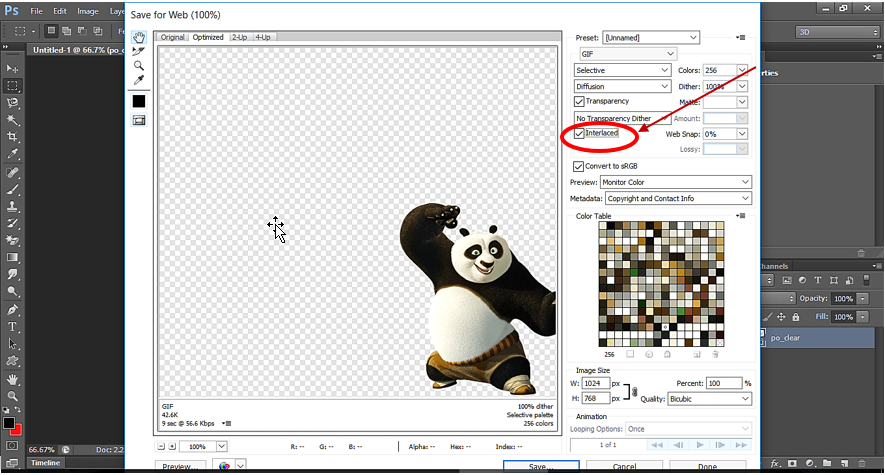
Task: Select the Hand tool in Photoshop toolbar
Action: [12, 379]
